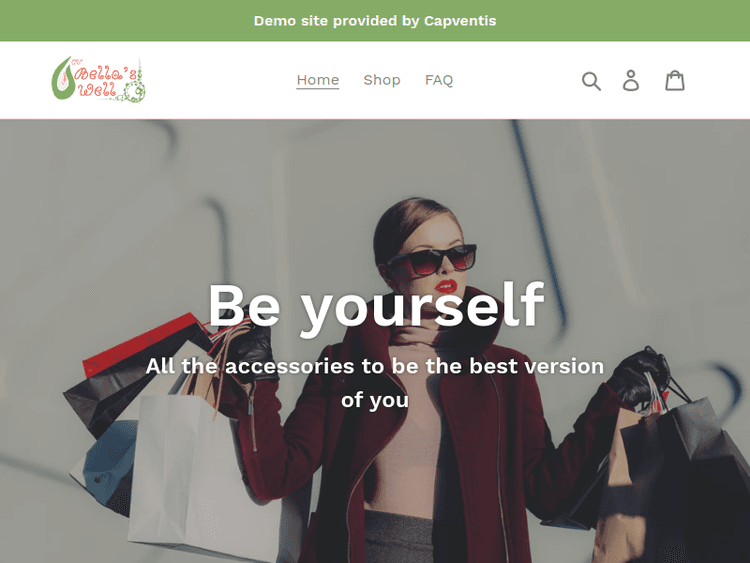This screenshot has width=750, height=563.
Task: Open the Shop menu item
Action: point(382,80)
